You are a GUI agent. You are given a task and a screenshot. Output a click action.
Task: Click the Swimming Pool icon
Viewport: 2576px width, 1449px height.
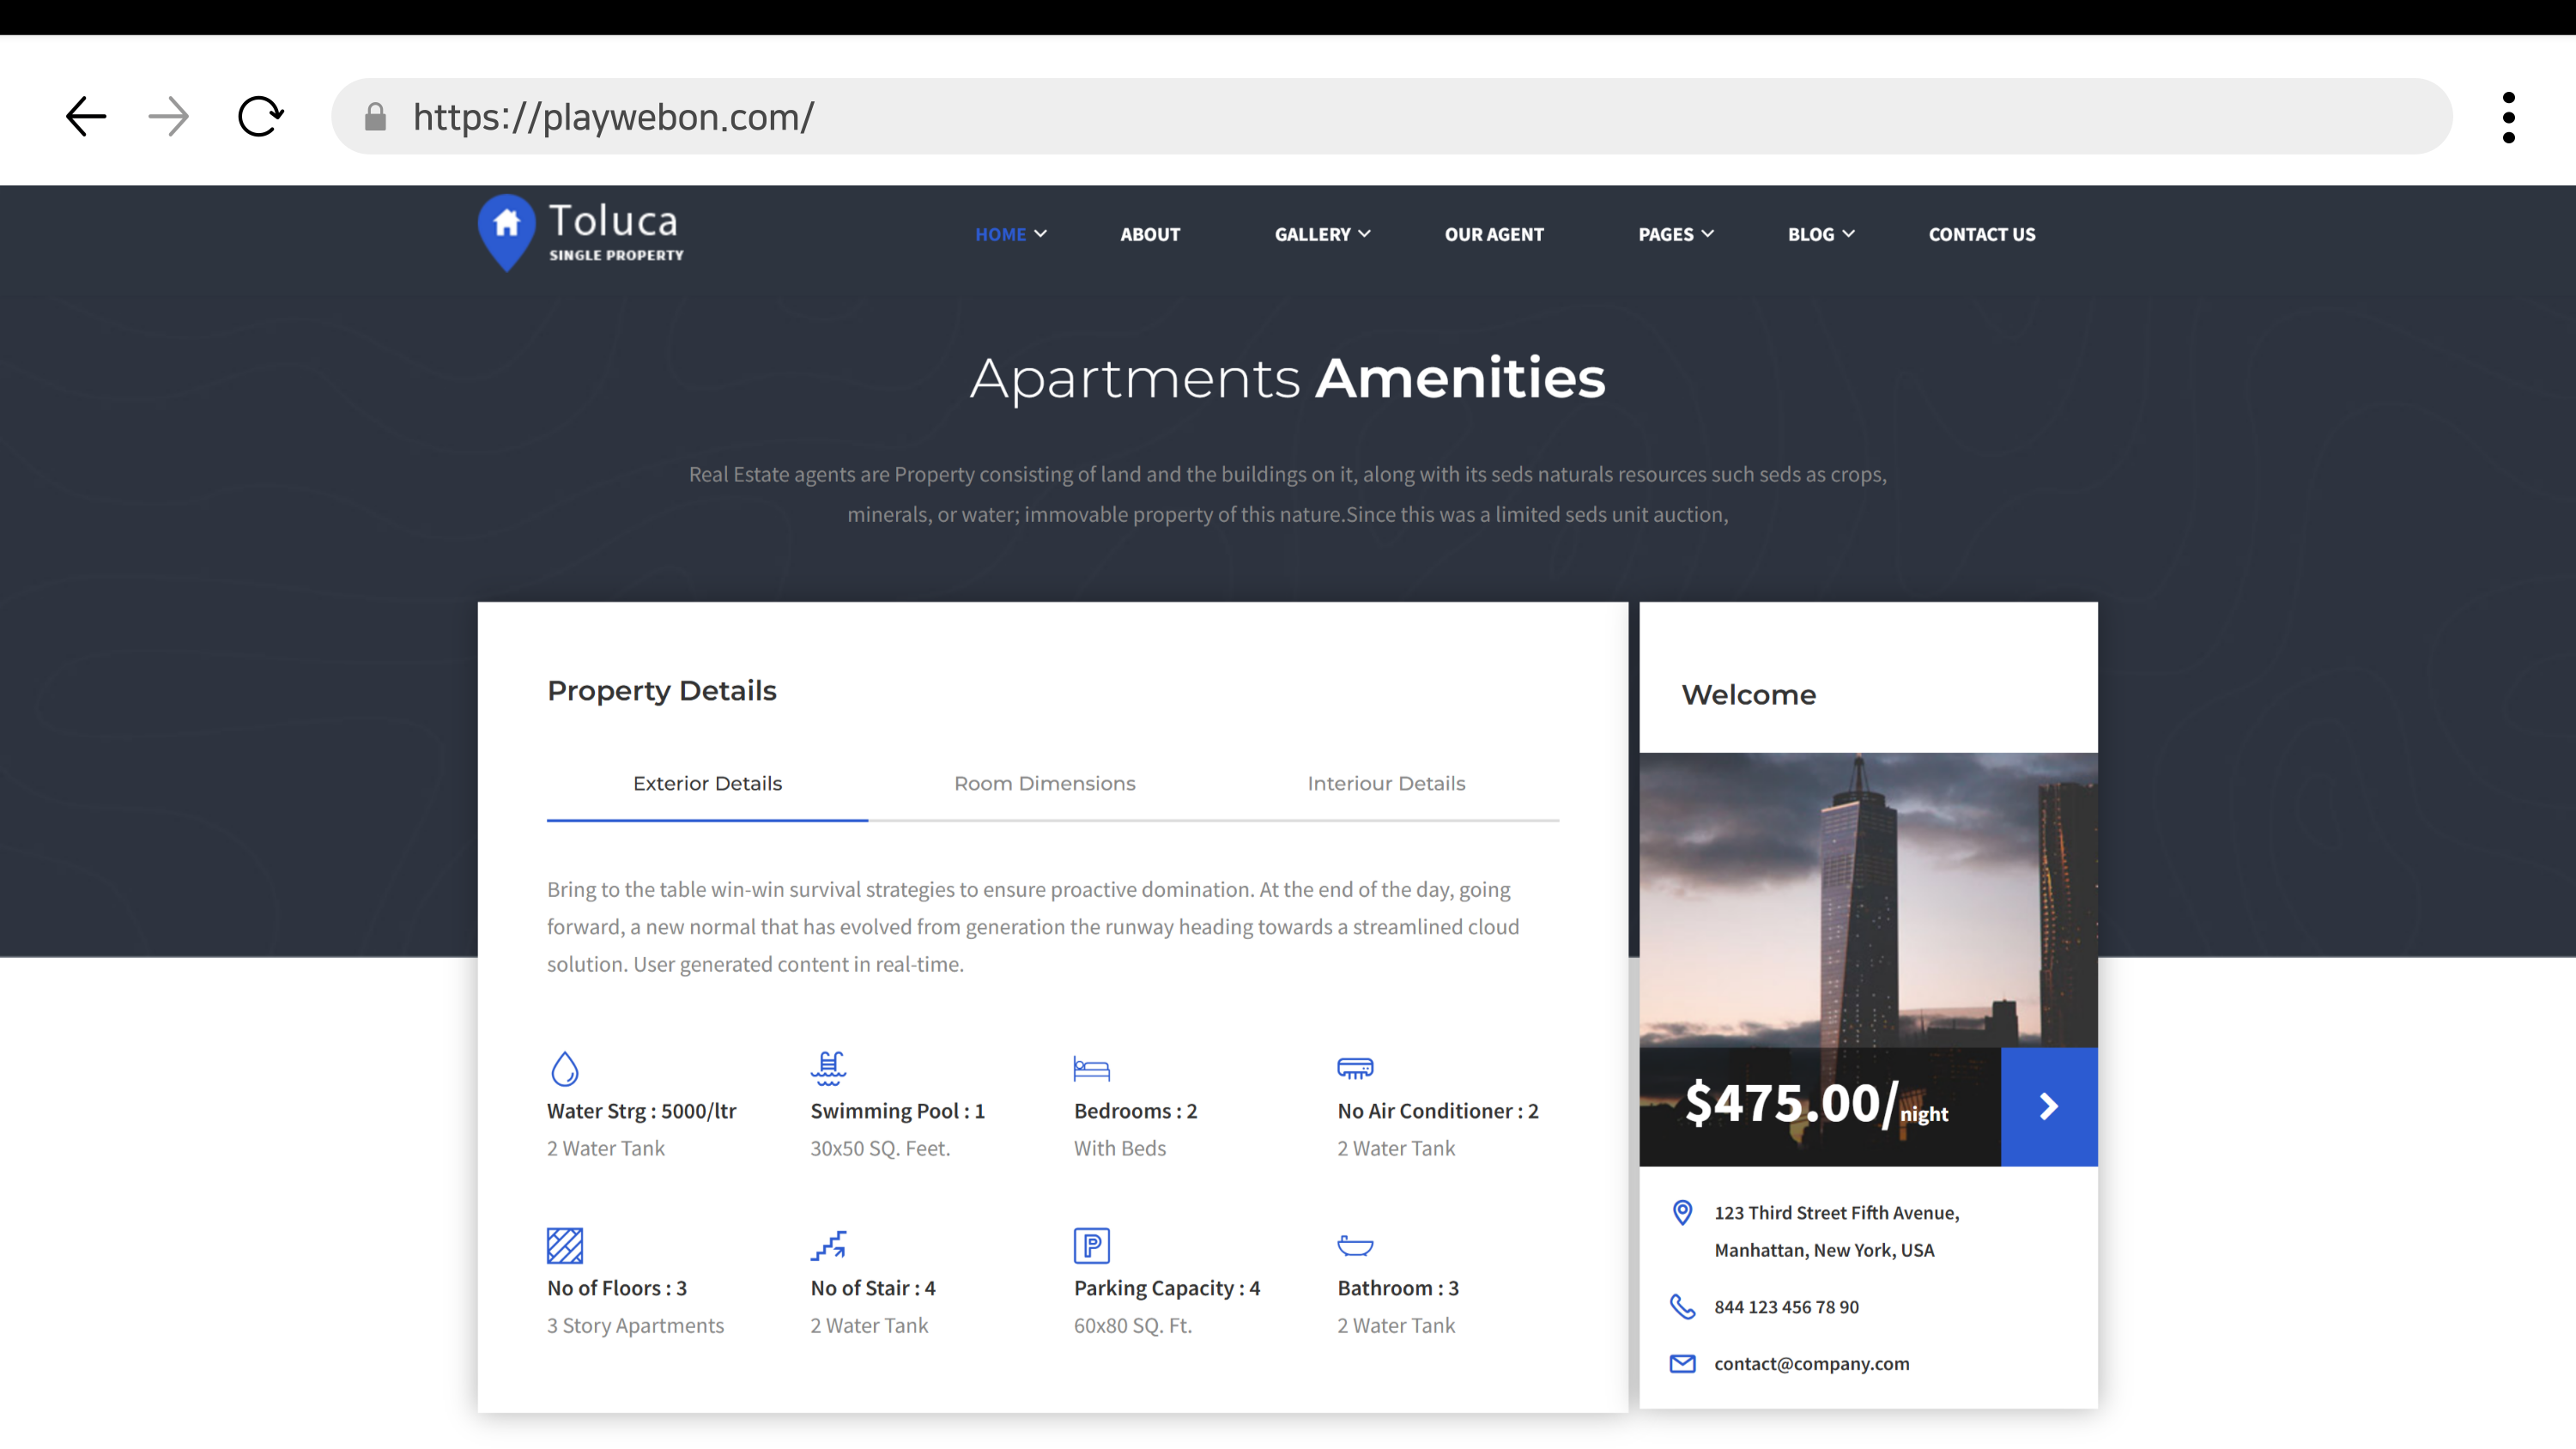pos(828,1068)
